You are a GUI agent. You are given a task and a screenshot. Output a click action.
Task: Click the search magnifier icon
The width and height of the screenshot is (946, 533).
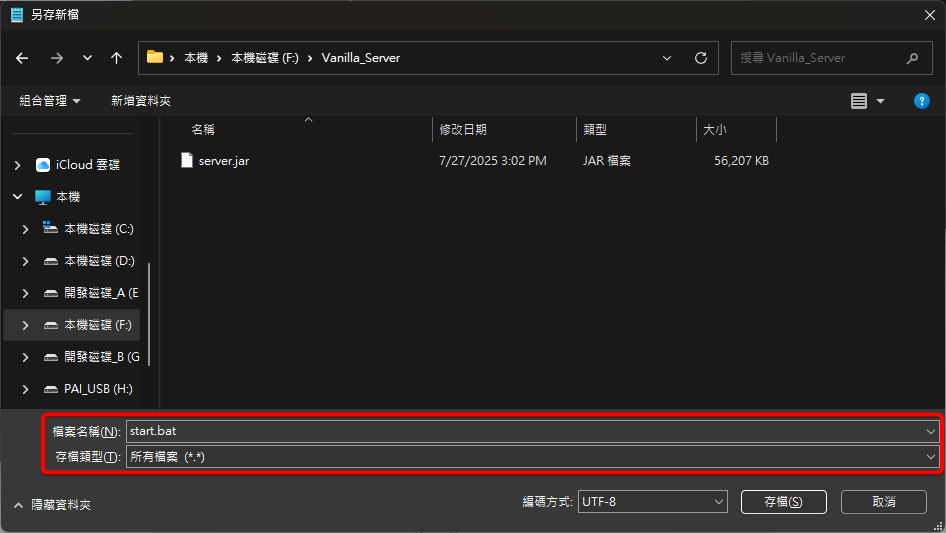(x=912, y=58)
